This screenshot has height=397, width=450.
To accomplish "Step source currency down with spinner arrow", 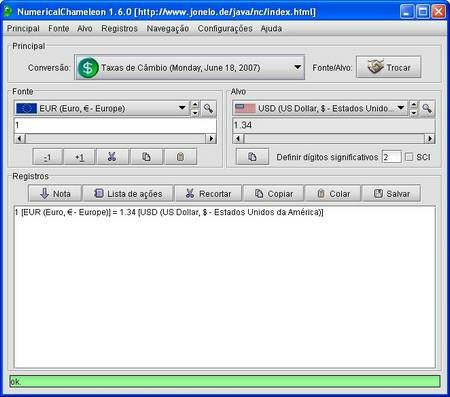I will 195,113.
